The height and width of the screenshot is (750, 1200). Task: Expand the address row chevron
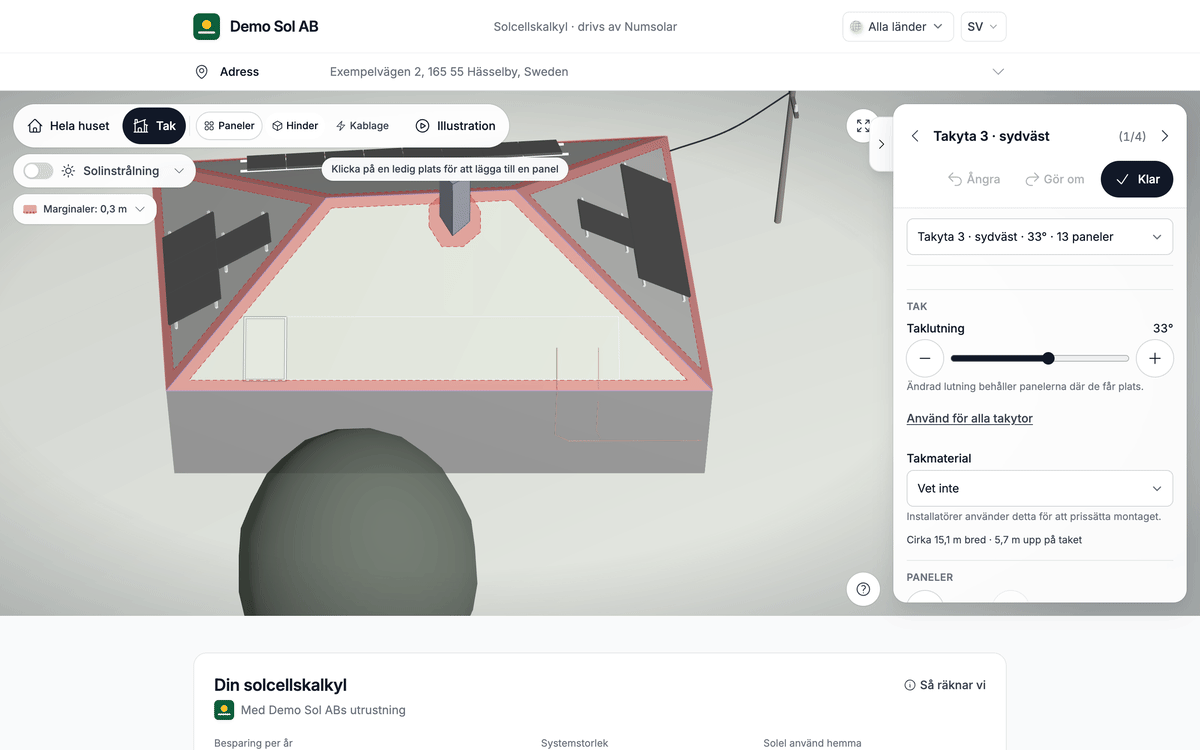(998, 72)
